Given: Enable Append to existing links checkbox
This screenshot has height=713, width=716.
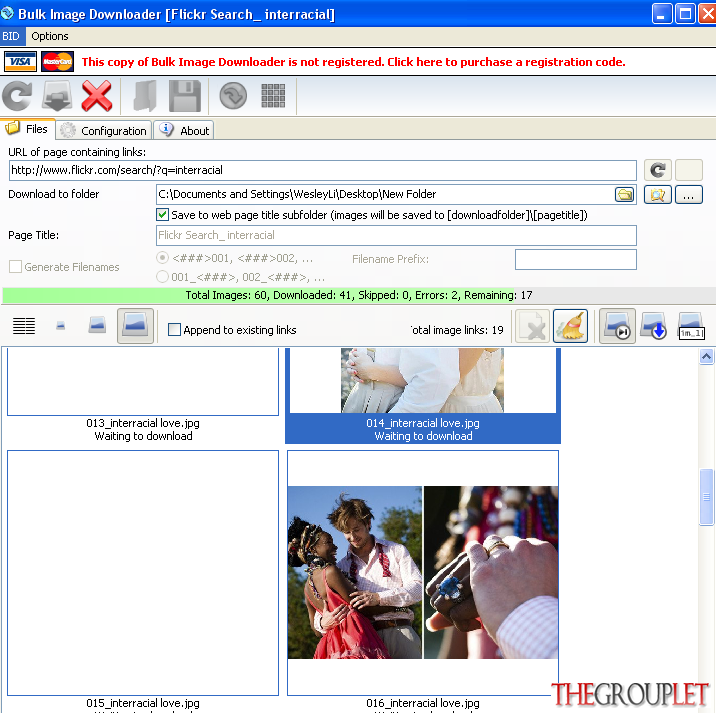Looking at the screenshot, I should click(x=174, y=330).
